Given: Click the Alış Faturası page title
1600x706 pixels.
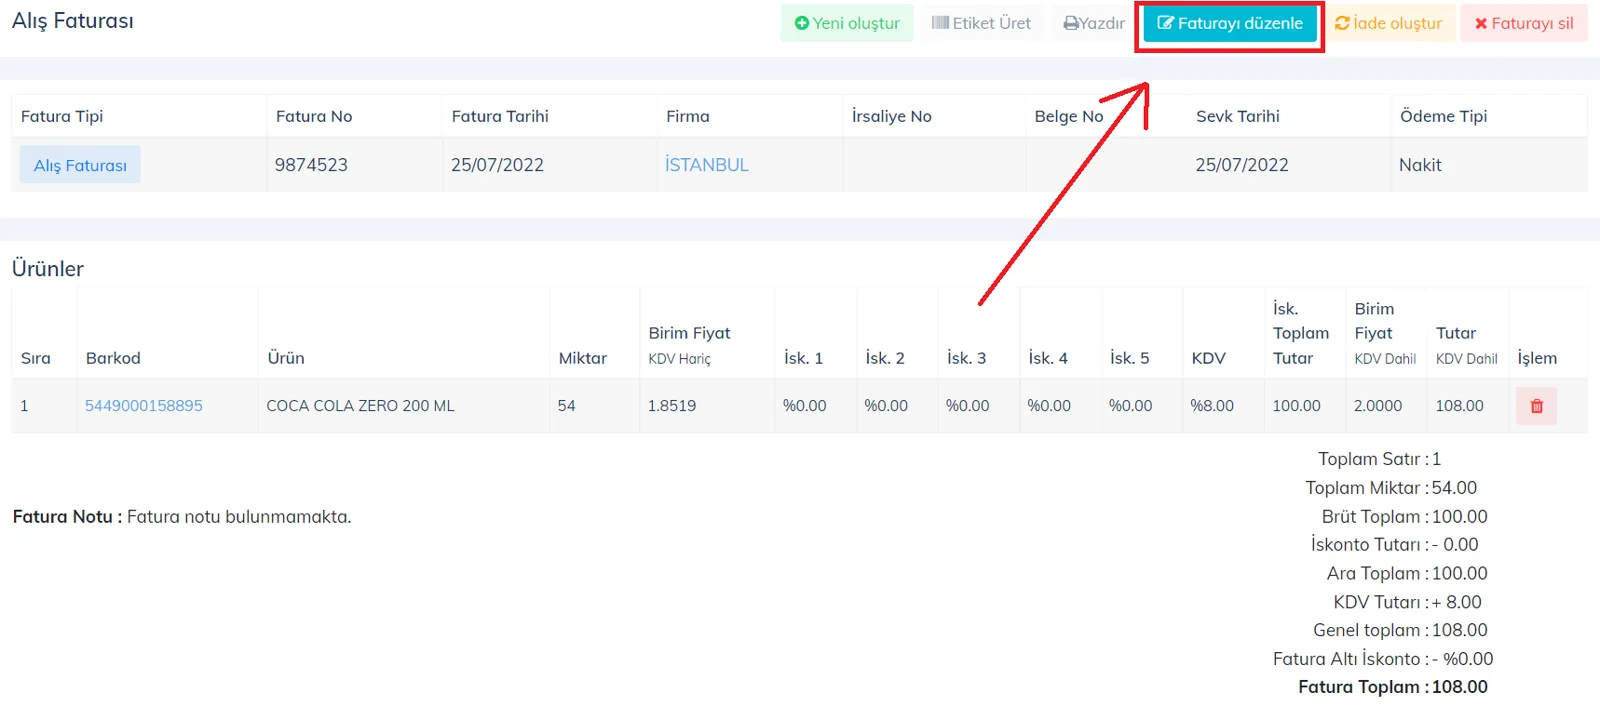Looking at the screenshot, I should [73, 21].
